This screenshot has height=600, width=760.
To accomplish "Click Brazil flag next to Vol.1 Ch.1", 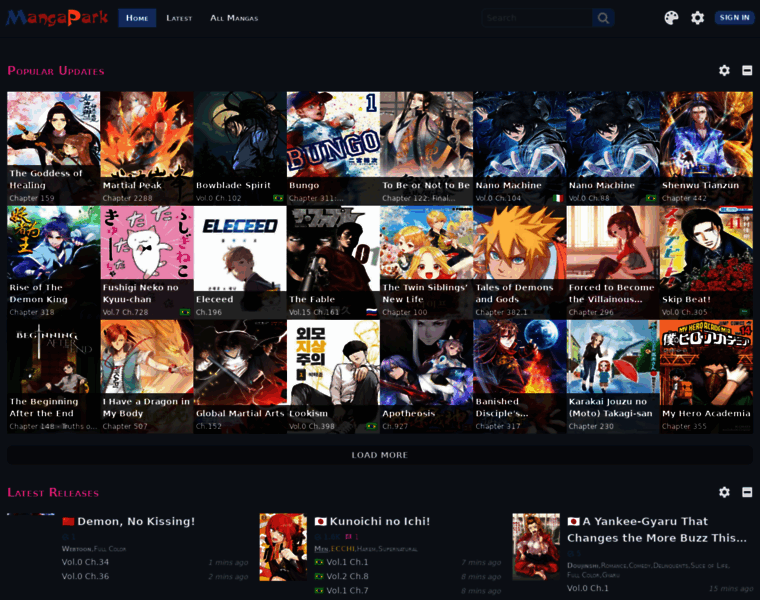I will tap(319, 562).
